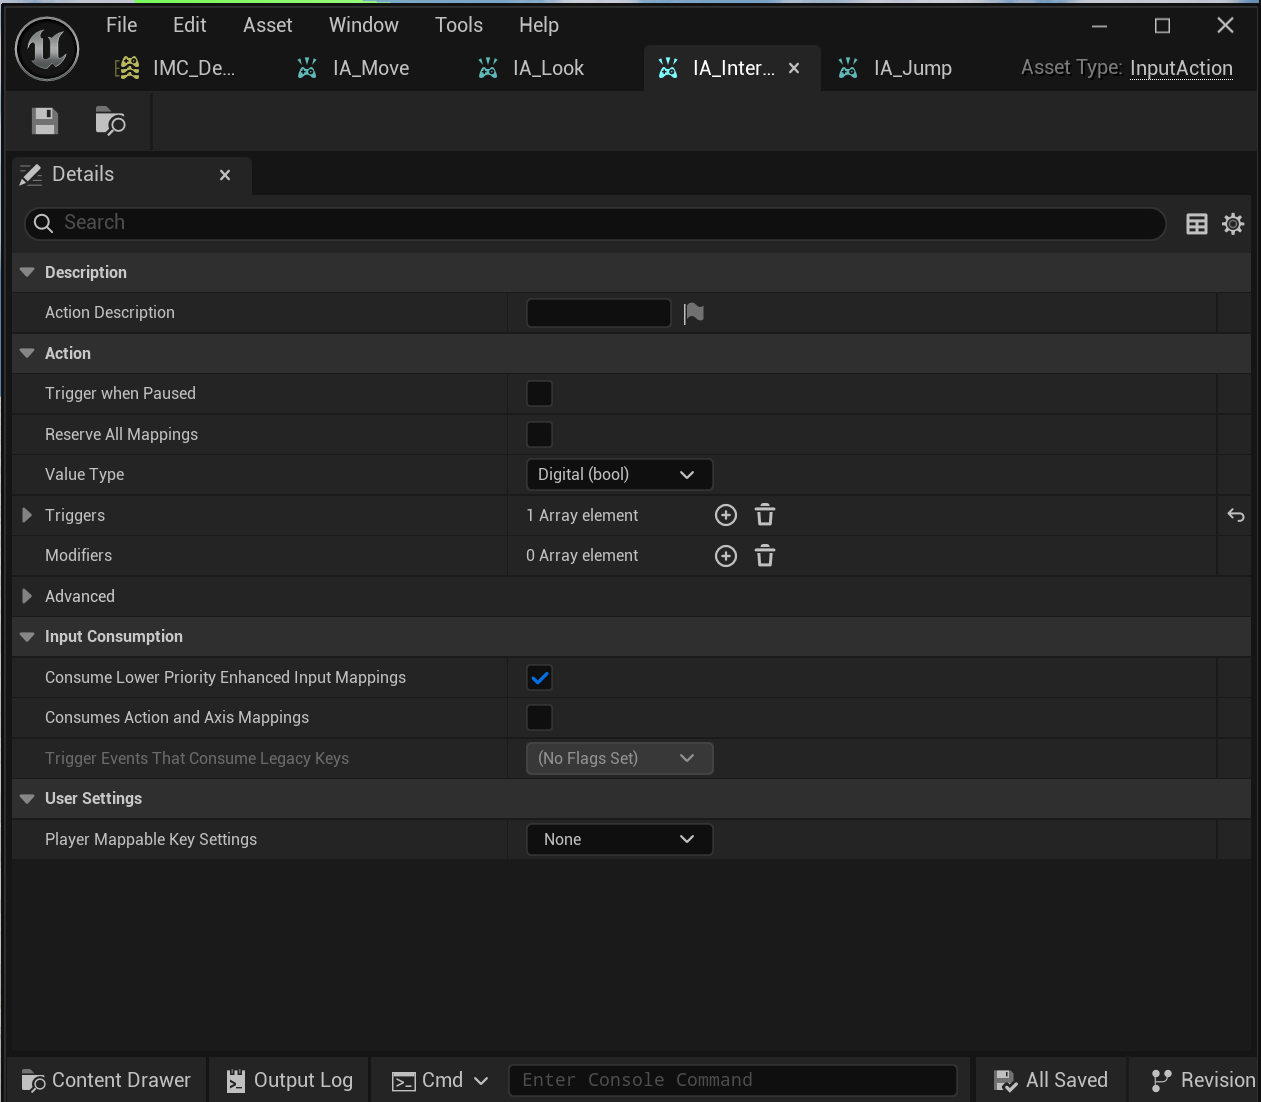Screen dimensions: 1261x1102
Task: Click the Action Description text box
Action: coord(599,313)
